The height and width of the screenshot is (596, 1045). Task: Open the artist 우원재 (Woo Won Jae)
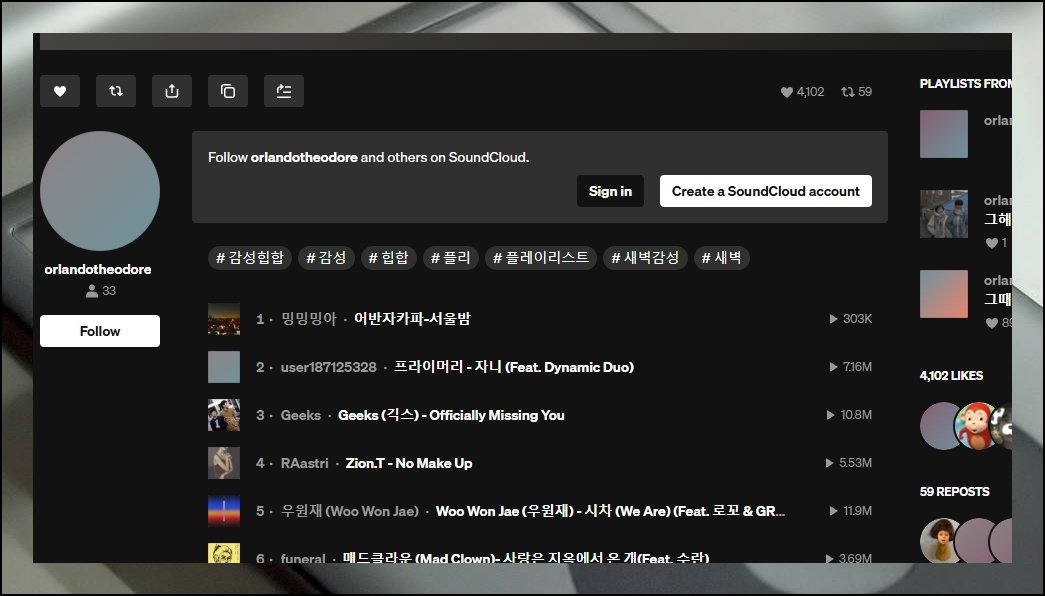click(x=350, y=511)
